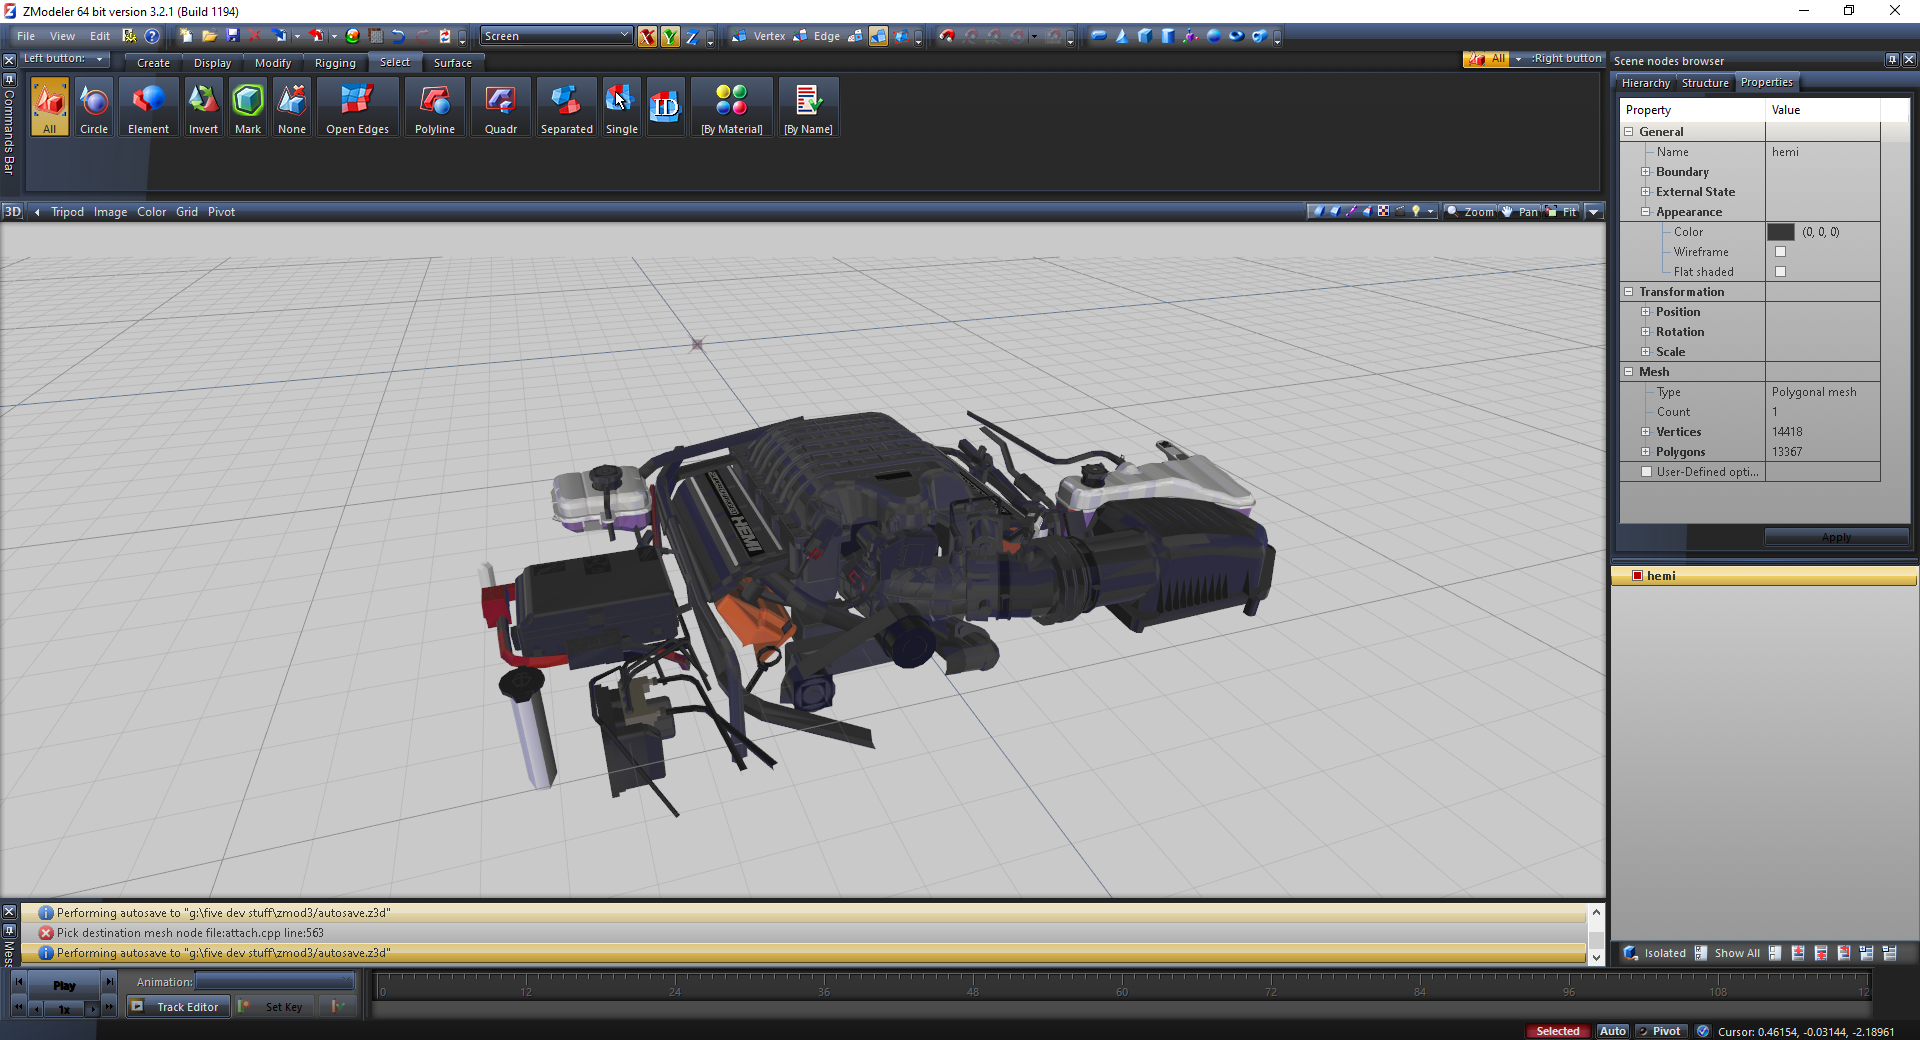The image size is (1920, 1040).
Task: Switch to the Modify tab
Action: click(x=272, y=63)
